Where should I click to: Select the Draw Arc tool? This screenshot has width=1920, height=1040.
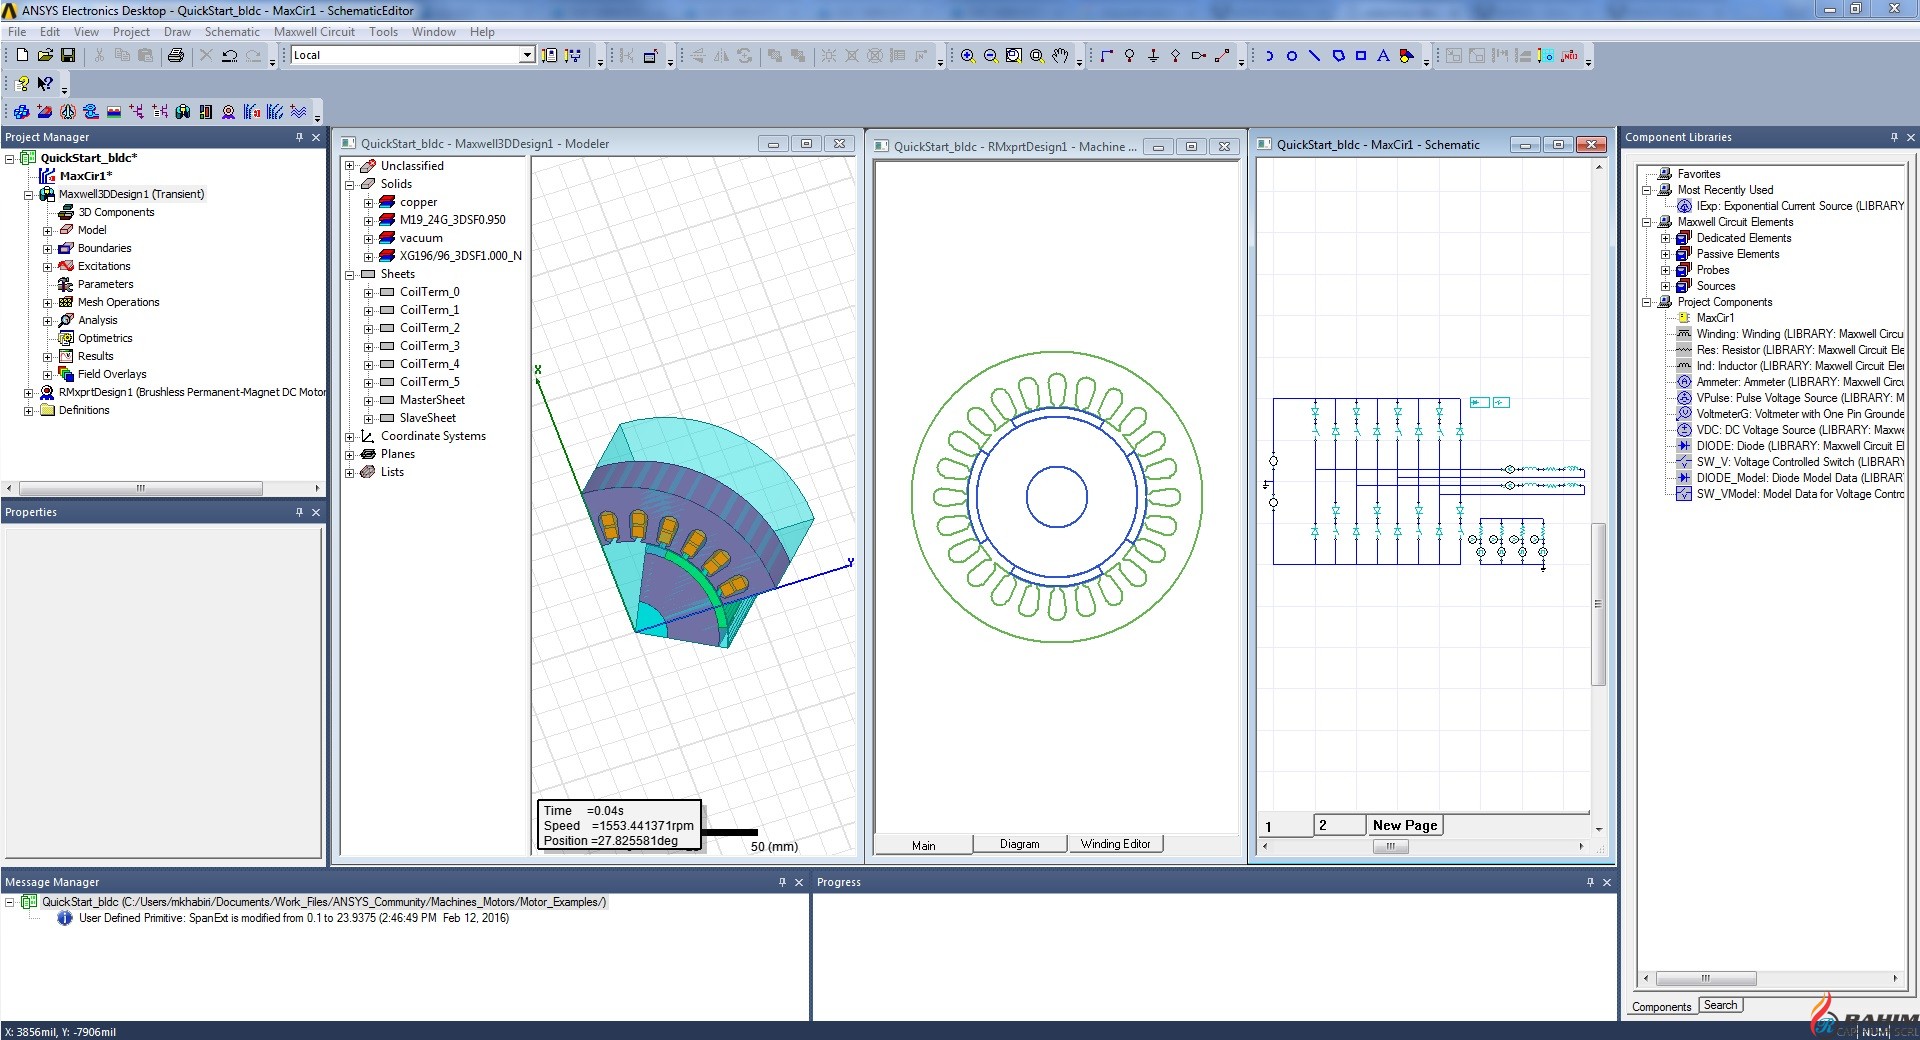coord(1269,55)
